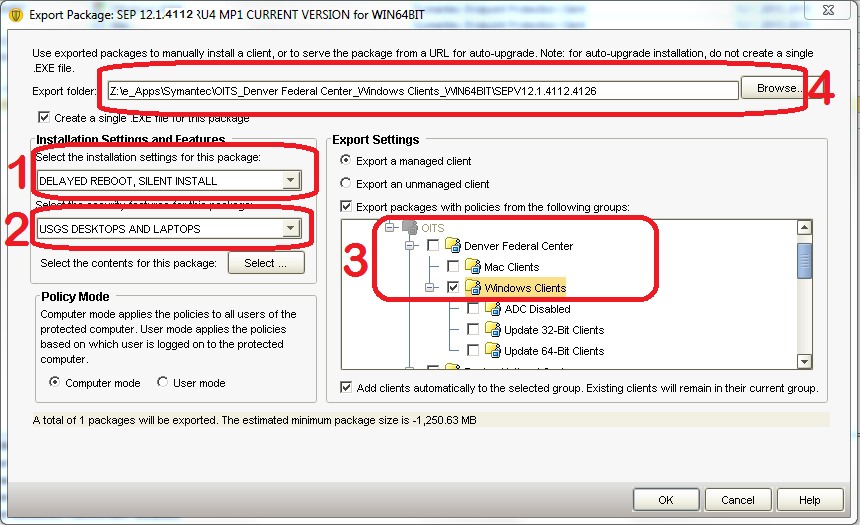Select the Update 32-Bit Clients tree label
Image resolution: width=860 pixels, height=525 pixels.
pyautogui.click(x=554, y=330)
